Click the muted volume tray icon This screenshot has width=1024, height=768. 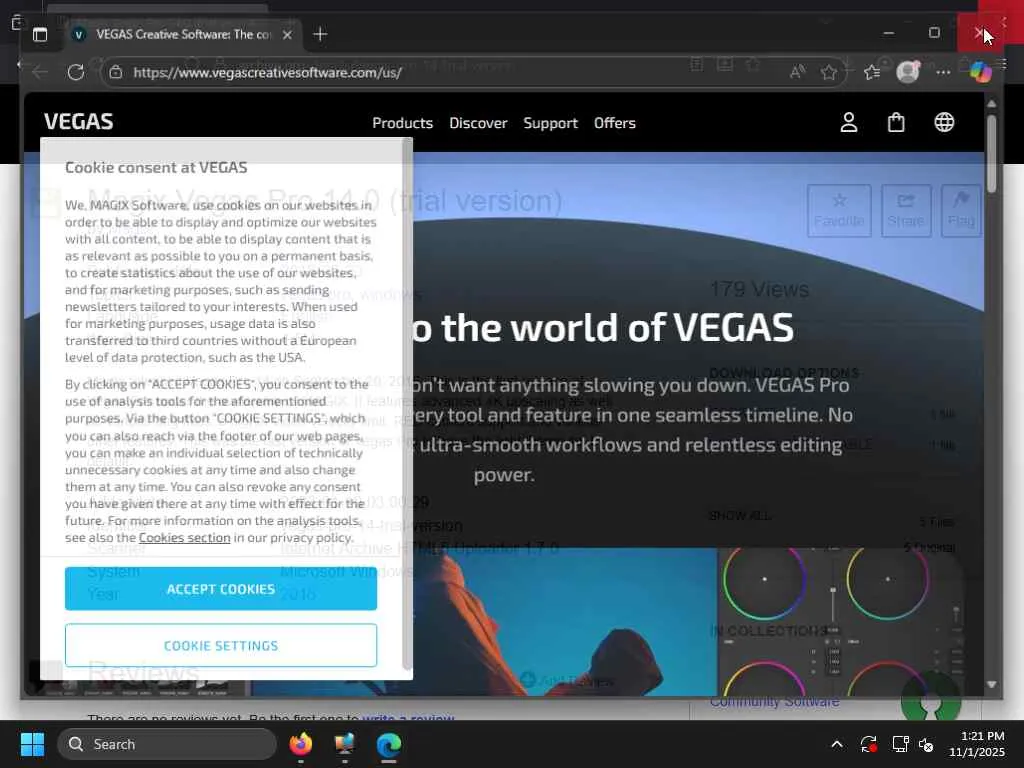coord(926,744)
